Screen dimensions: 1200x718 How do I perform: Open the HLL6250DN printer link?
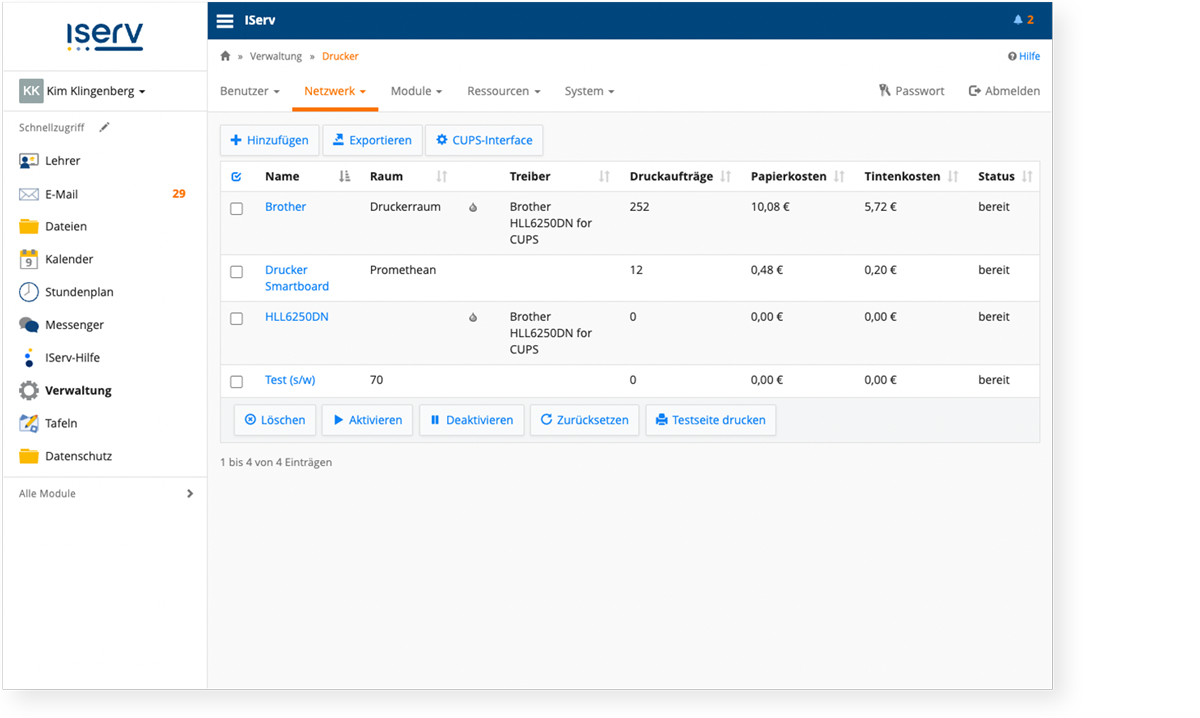pos(296,317)
